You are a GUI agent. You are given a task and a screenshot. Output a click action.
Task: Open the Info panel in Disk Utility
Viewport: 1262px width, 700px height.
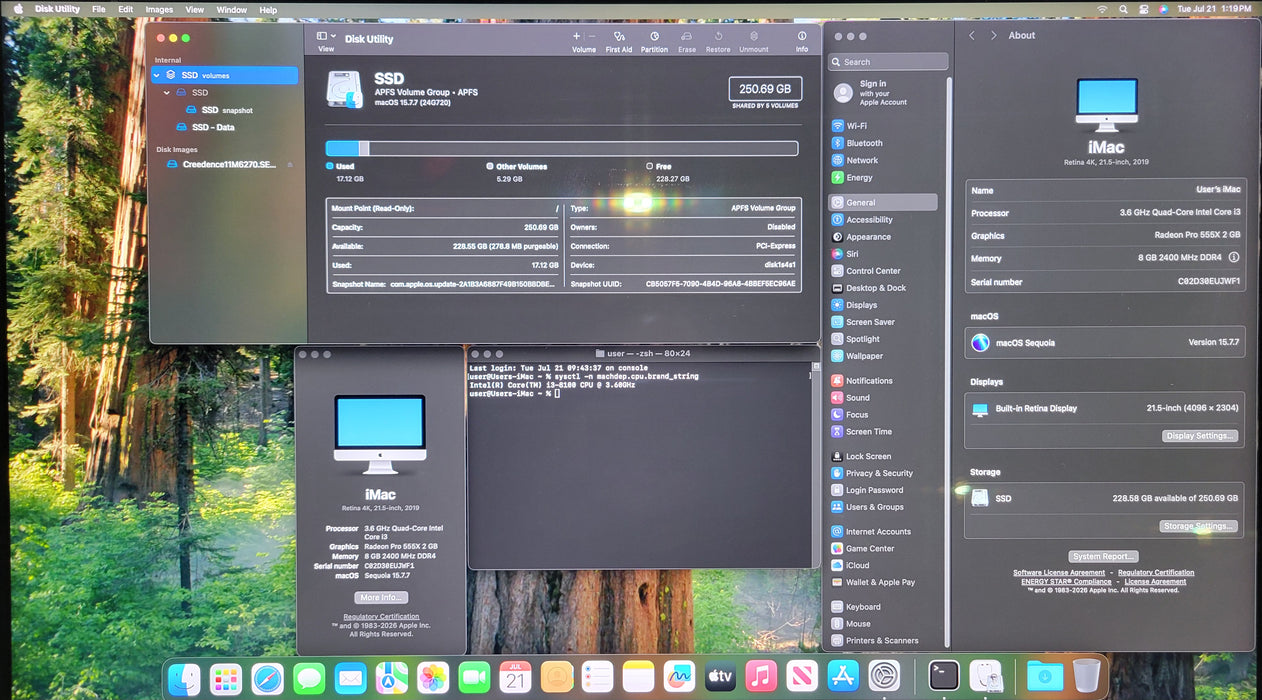coord(802,36)
